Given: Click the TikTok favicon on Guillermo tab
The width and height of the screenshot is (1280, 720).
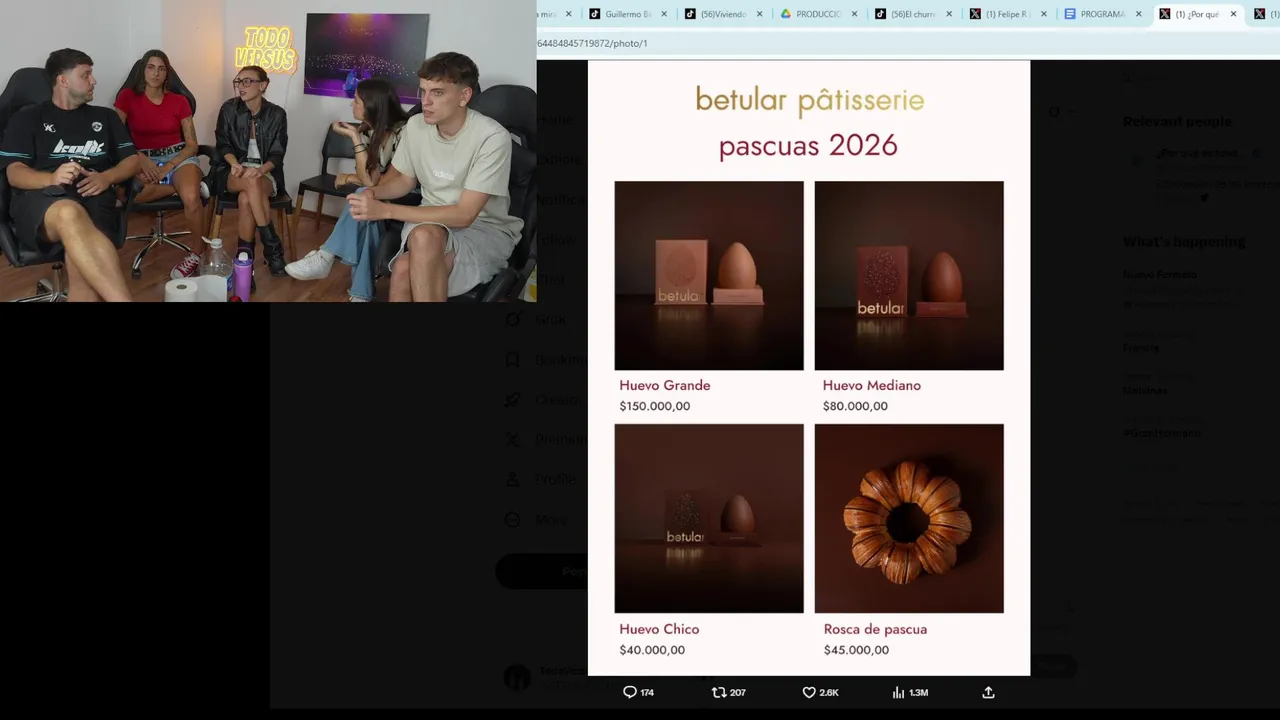Looking at the screenshot, I should coord(595,14).
